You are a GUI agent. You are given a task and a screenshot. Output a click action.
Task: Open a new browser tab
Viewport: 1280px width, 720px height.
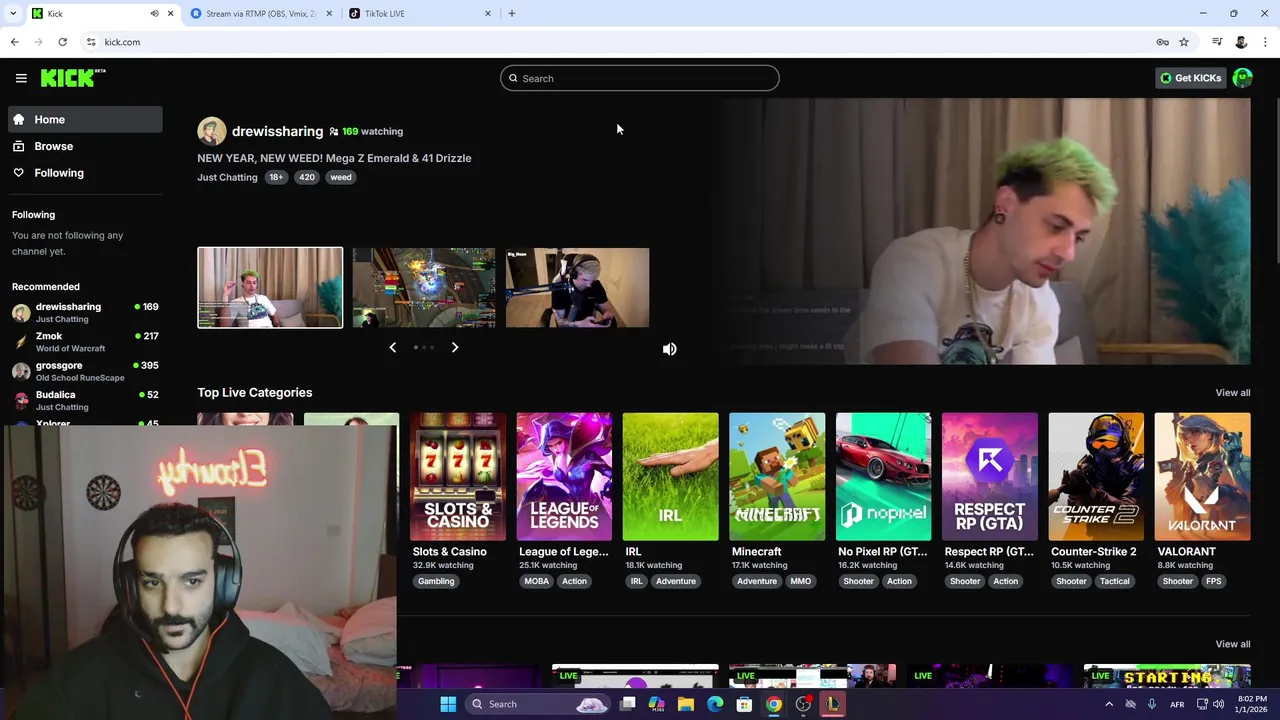point(511,14)
